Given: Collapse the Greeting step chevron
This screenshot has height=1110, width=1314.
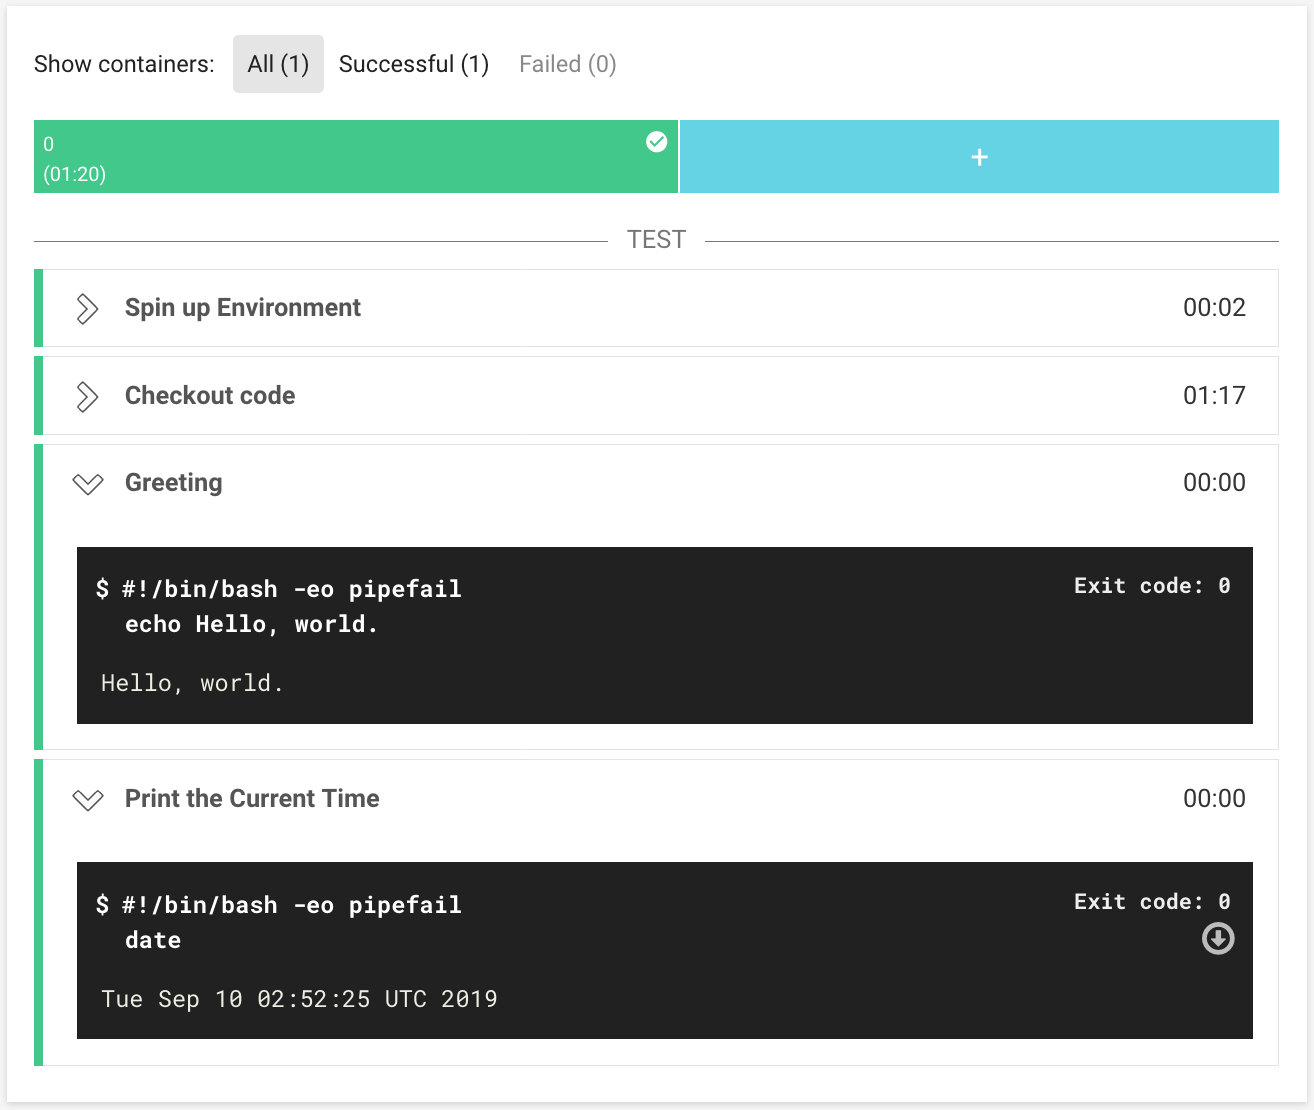Looking at the screenshot, I should point(88,484).
